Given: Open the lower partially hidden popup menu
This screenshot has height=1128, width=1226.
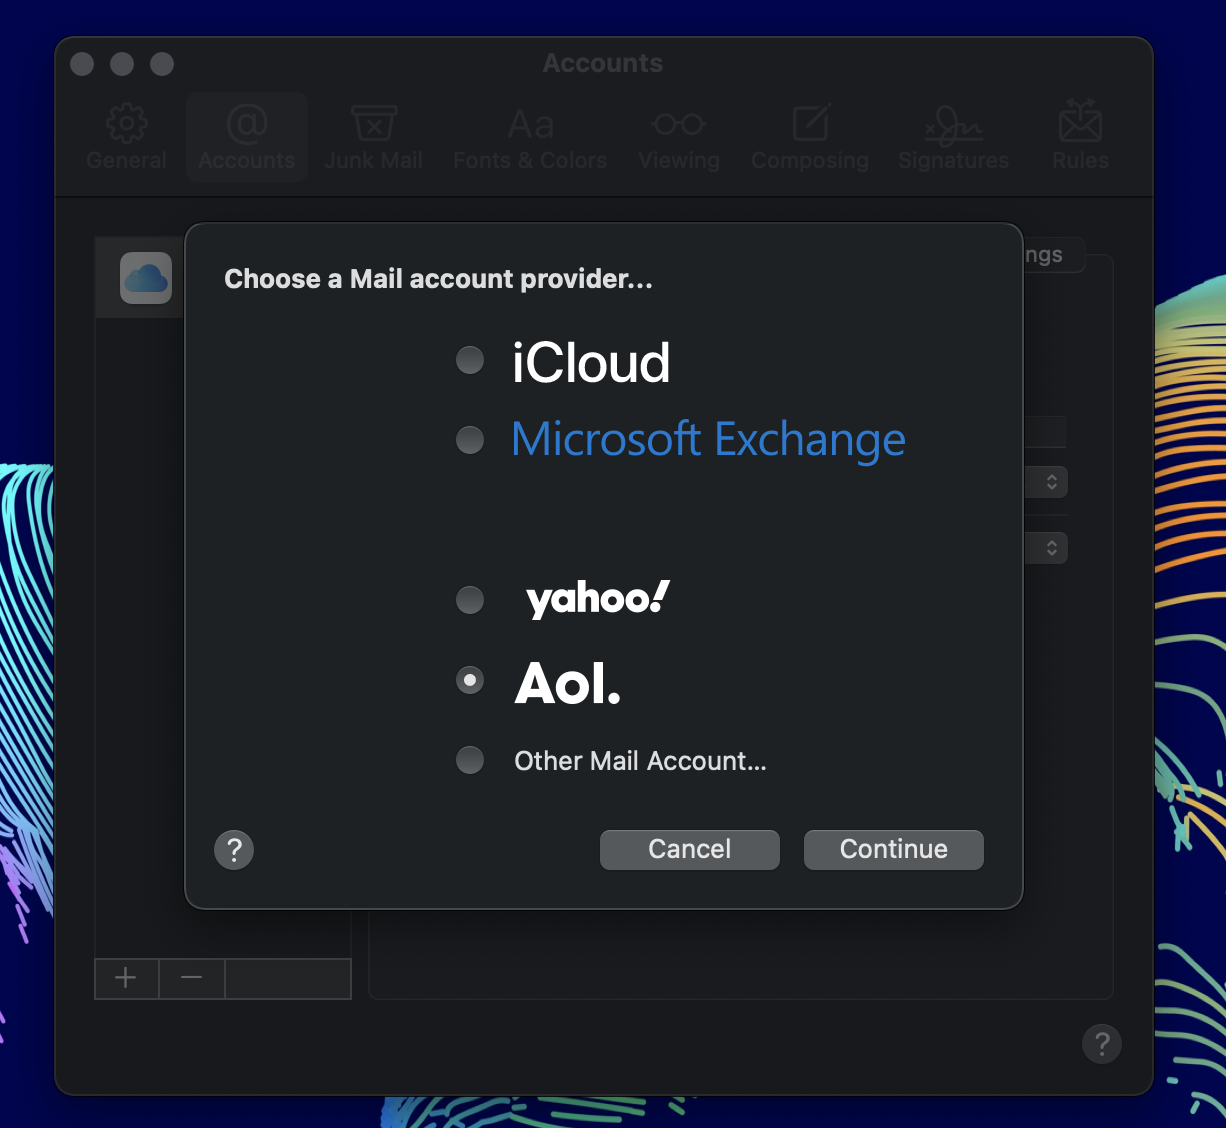Looking at the screenshot, I should [x=1046, y=548].
